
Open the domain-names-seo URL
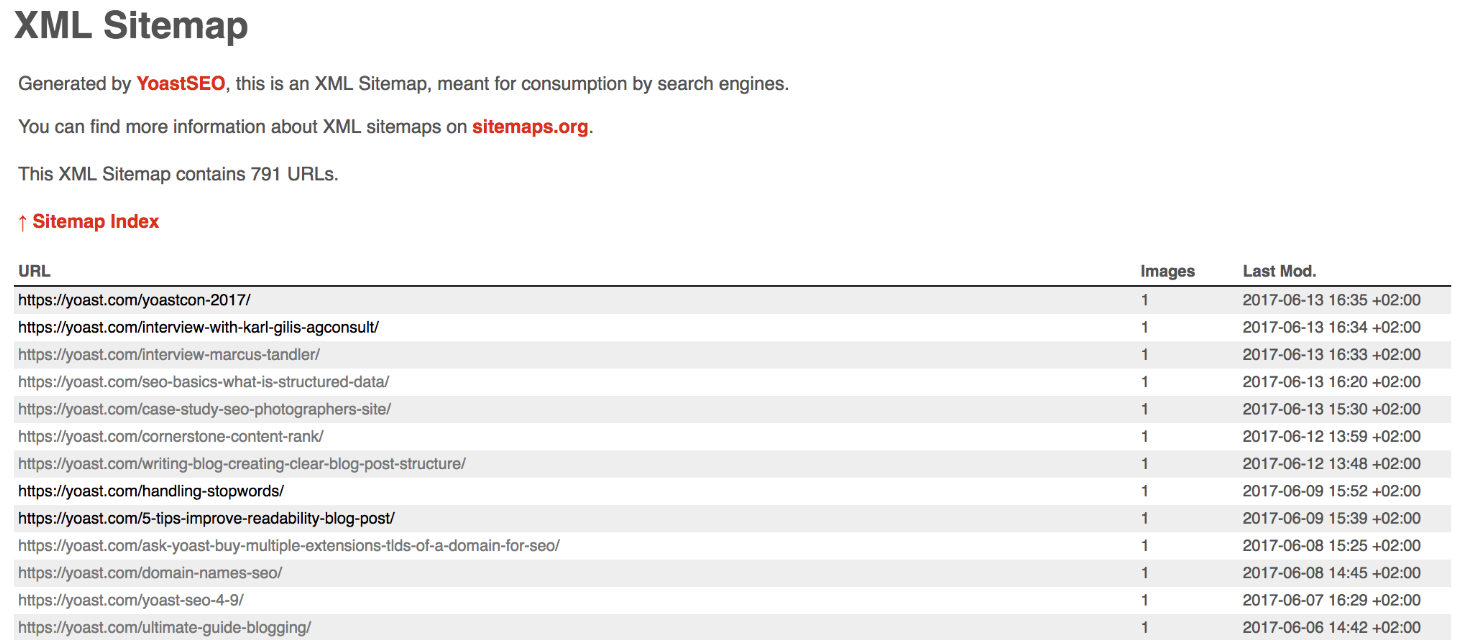pos(150,573)
